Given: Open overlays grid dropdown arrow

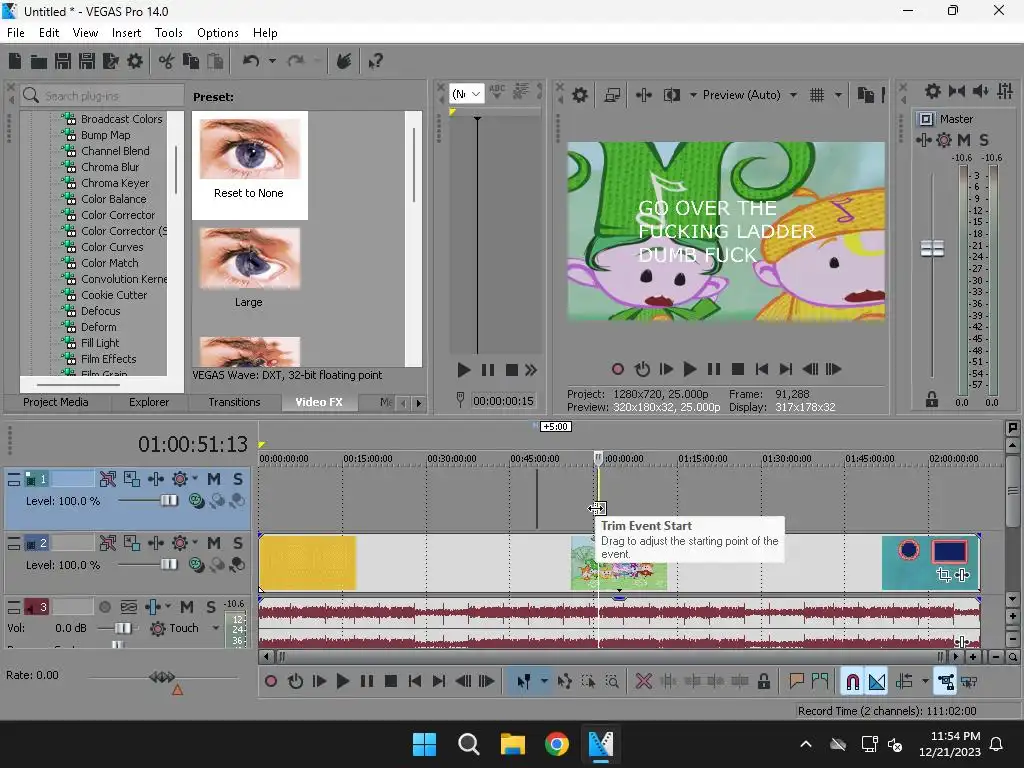Looking at the screenshot, I should (x=838, y=95).
